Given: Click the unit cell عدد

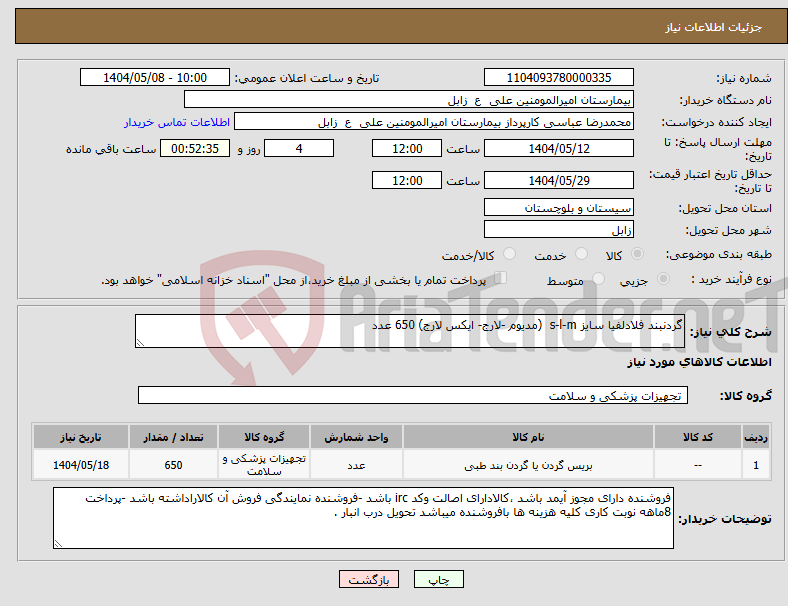Looking at the screenshot, I should click(356, 465).
